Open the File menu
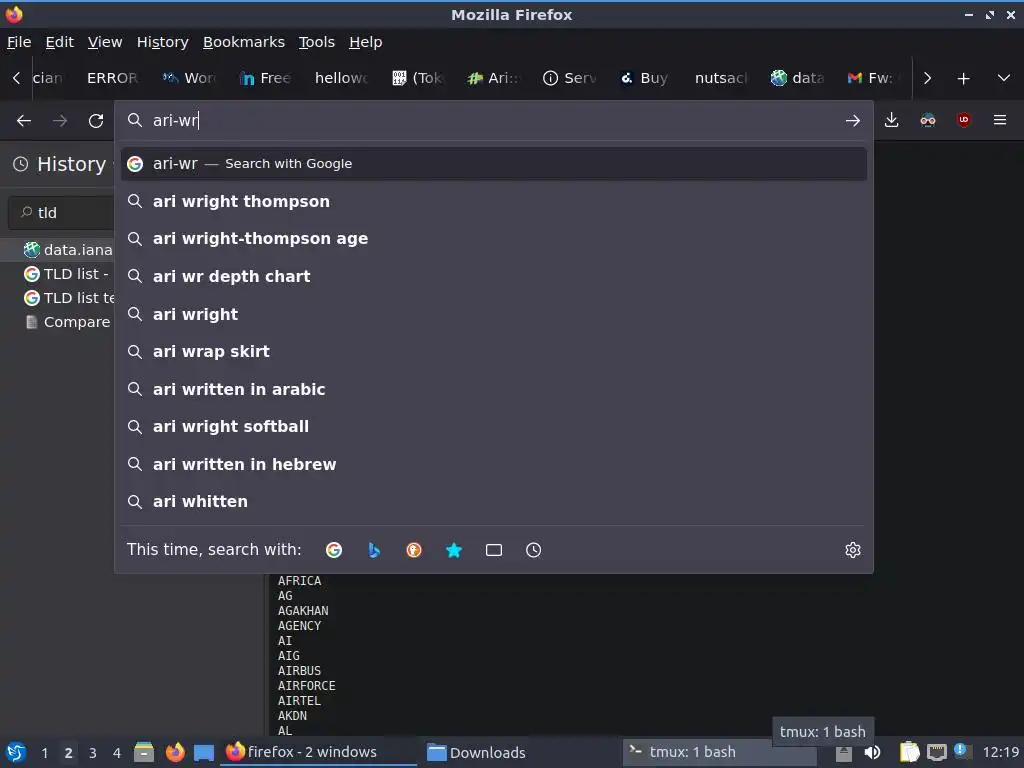 19,42
